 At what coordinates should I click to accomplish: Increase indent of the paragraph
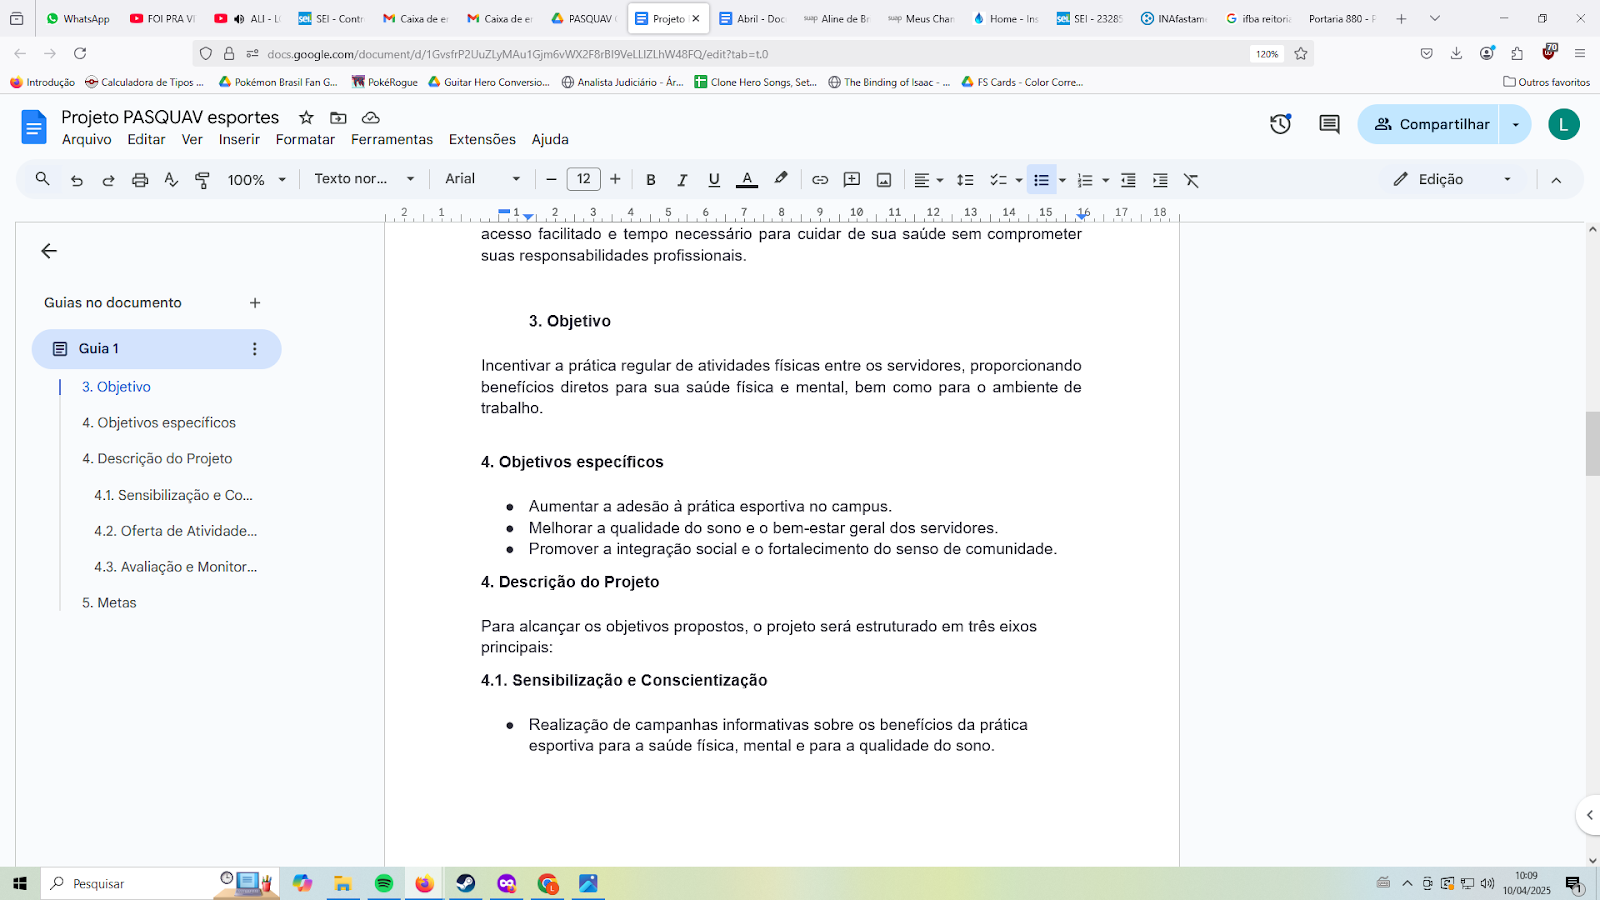coord(1160,180)
